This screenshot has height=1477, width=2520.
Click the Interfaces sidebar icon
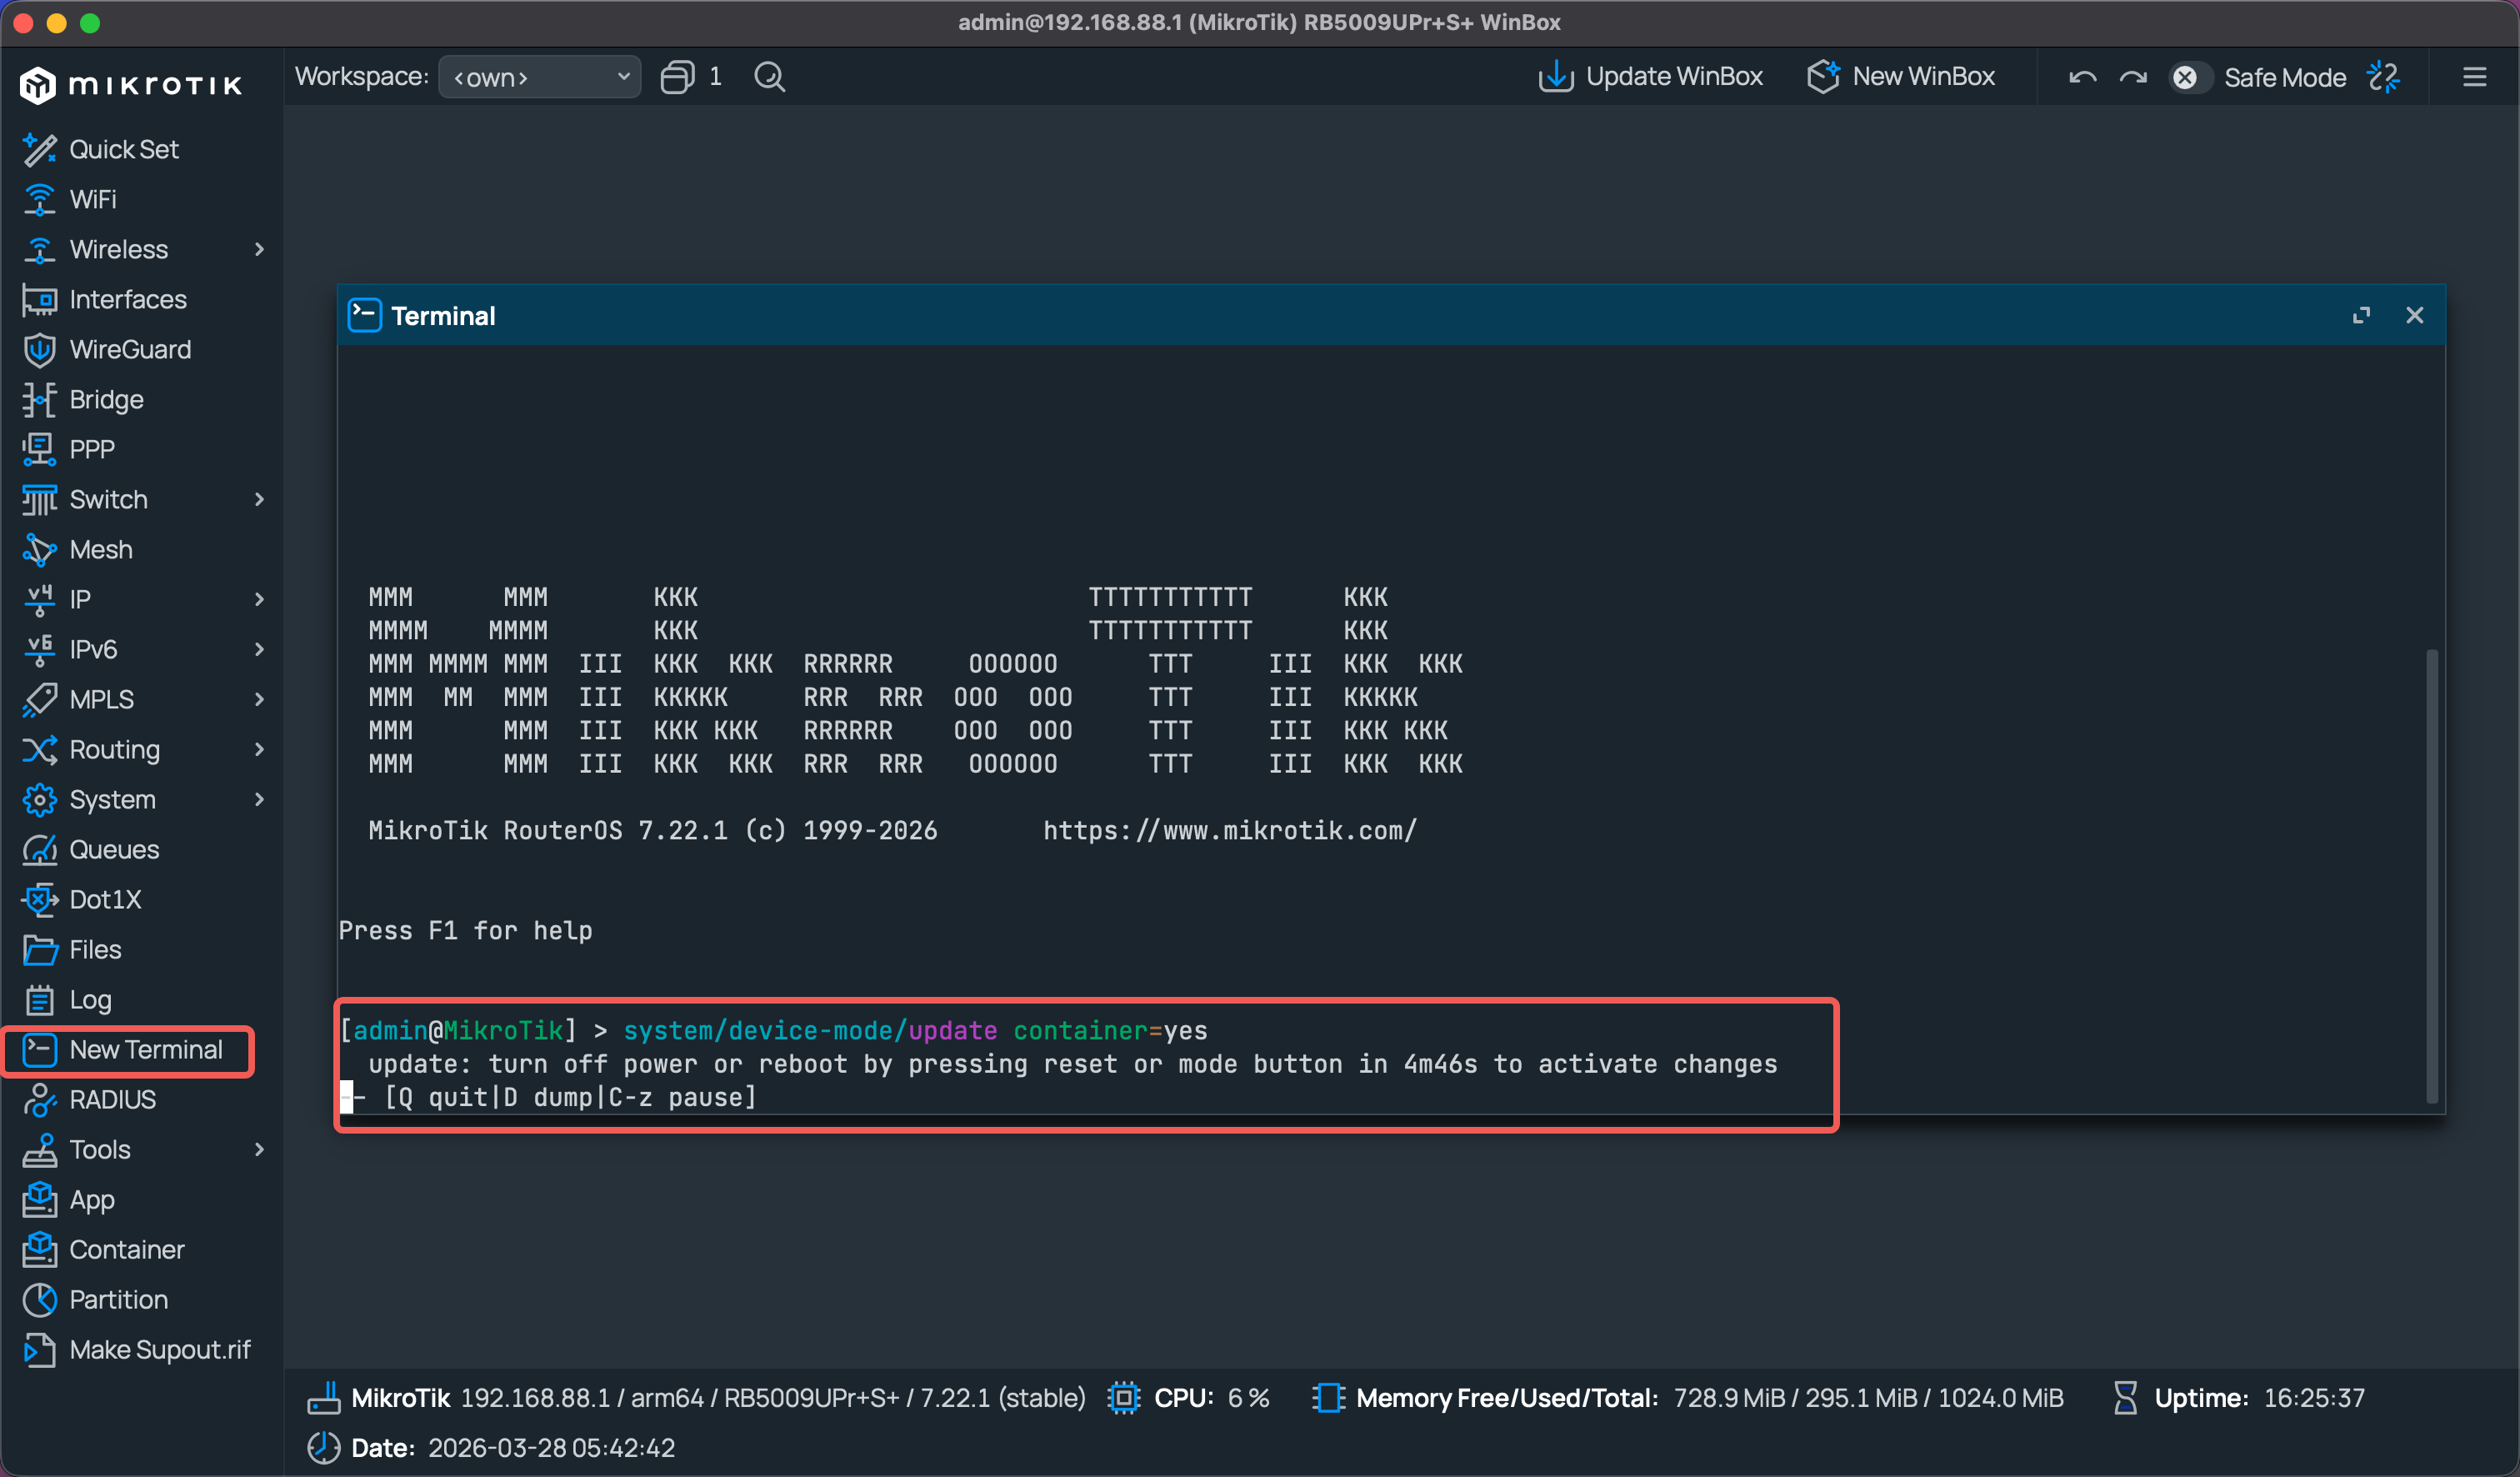[39, 299]
